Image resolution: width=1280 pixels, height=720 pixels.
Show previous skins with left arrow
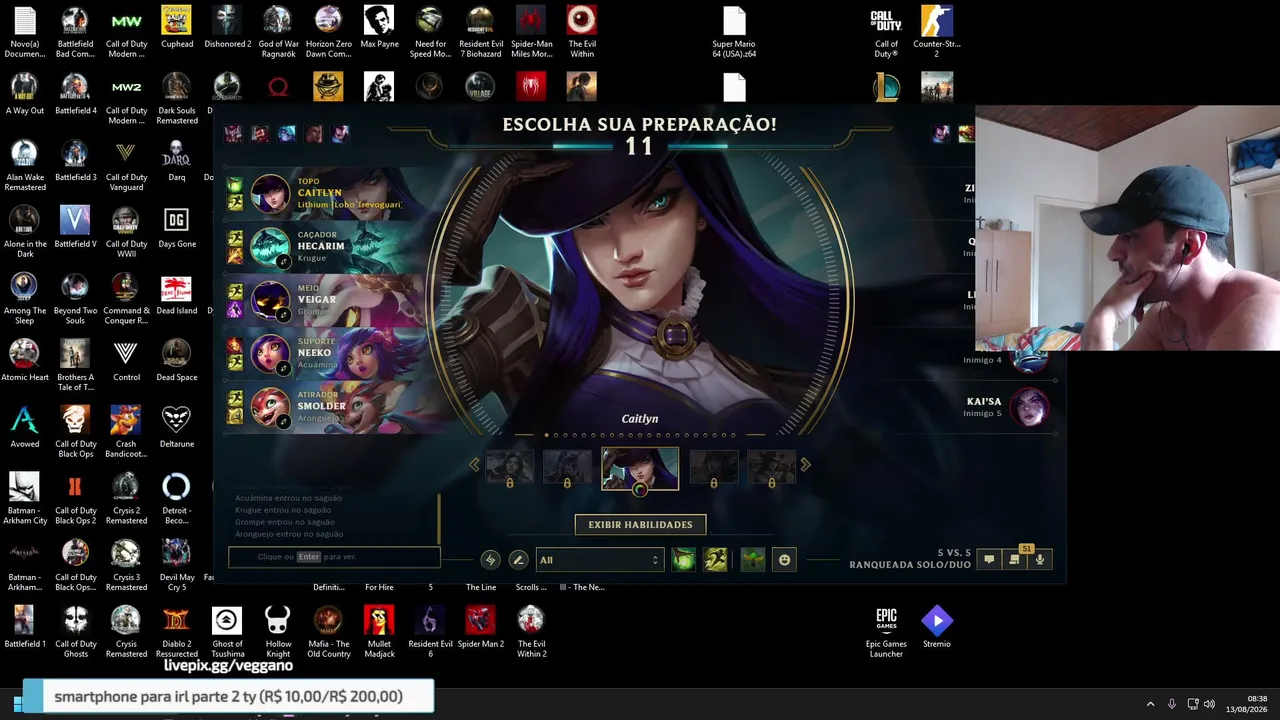pyautogui.click(x=475, y=464)
